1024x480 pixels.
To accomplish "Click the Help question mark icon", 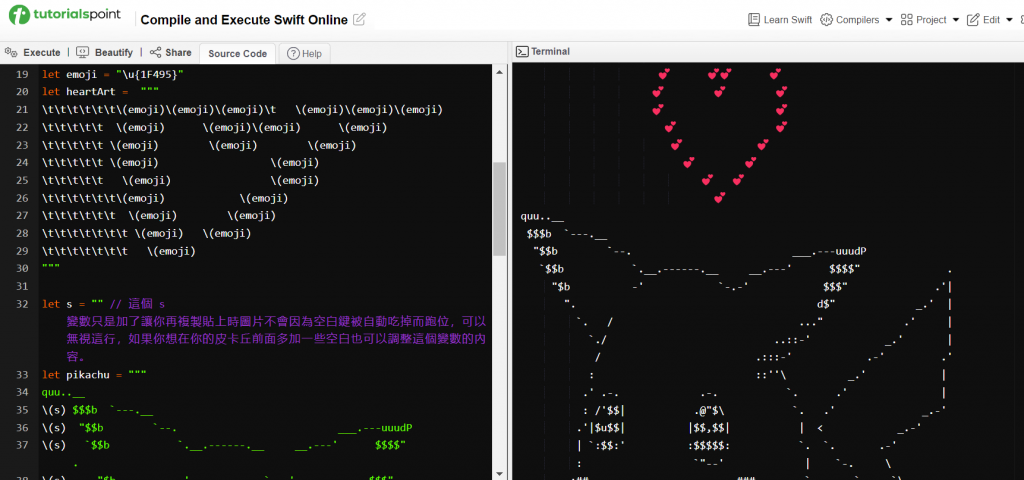I will (x=293, y=54).
